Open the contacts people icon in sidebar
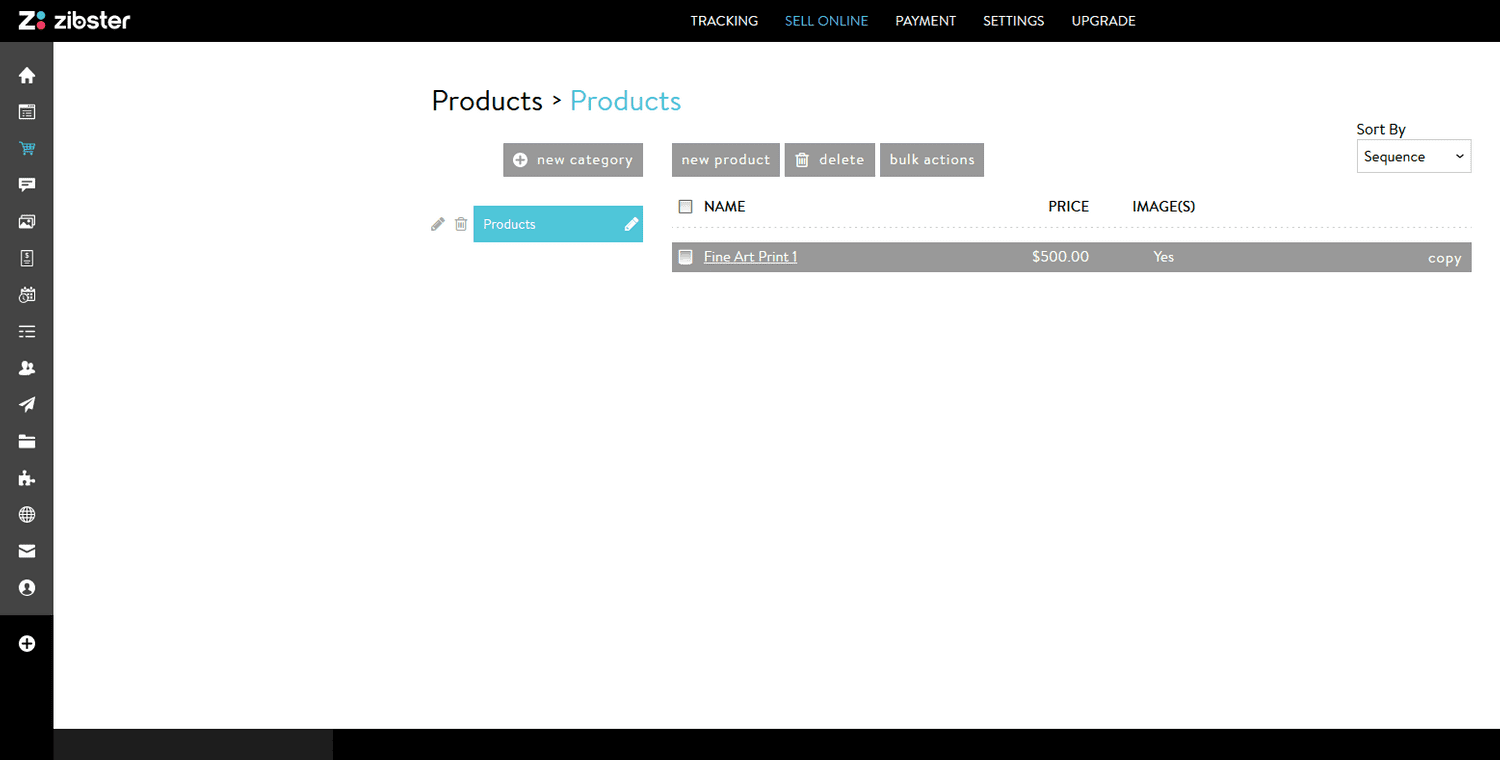The height and width of the screenshot is (760, 1500). (x=27, y=368)
